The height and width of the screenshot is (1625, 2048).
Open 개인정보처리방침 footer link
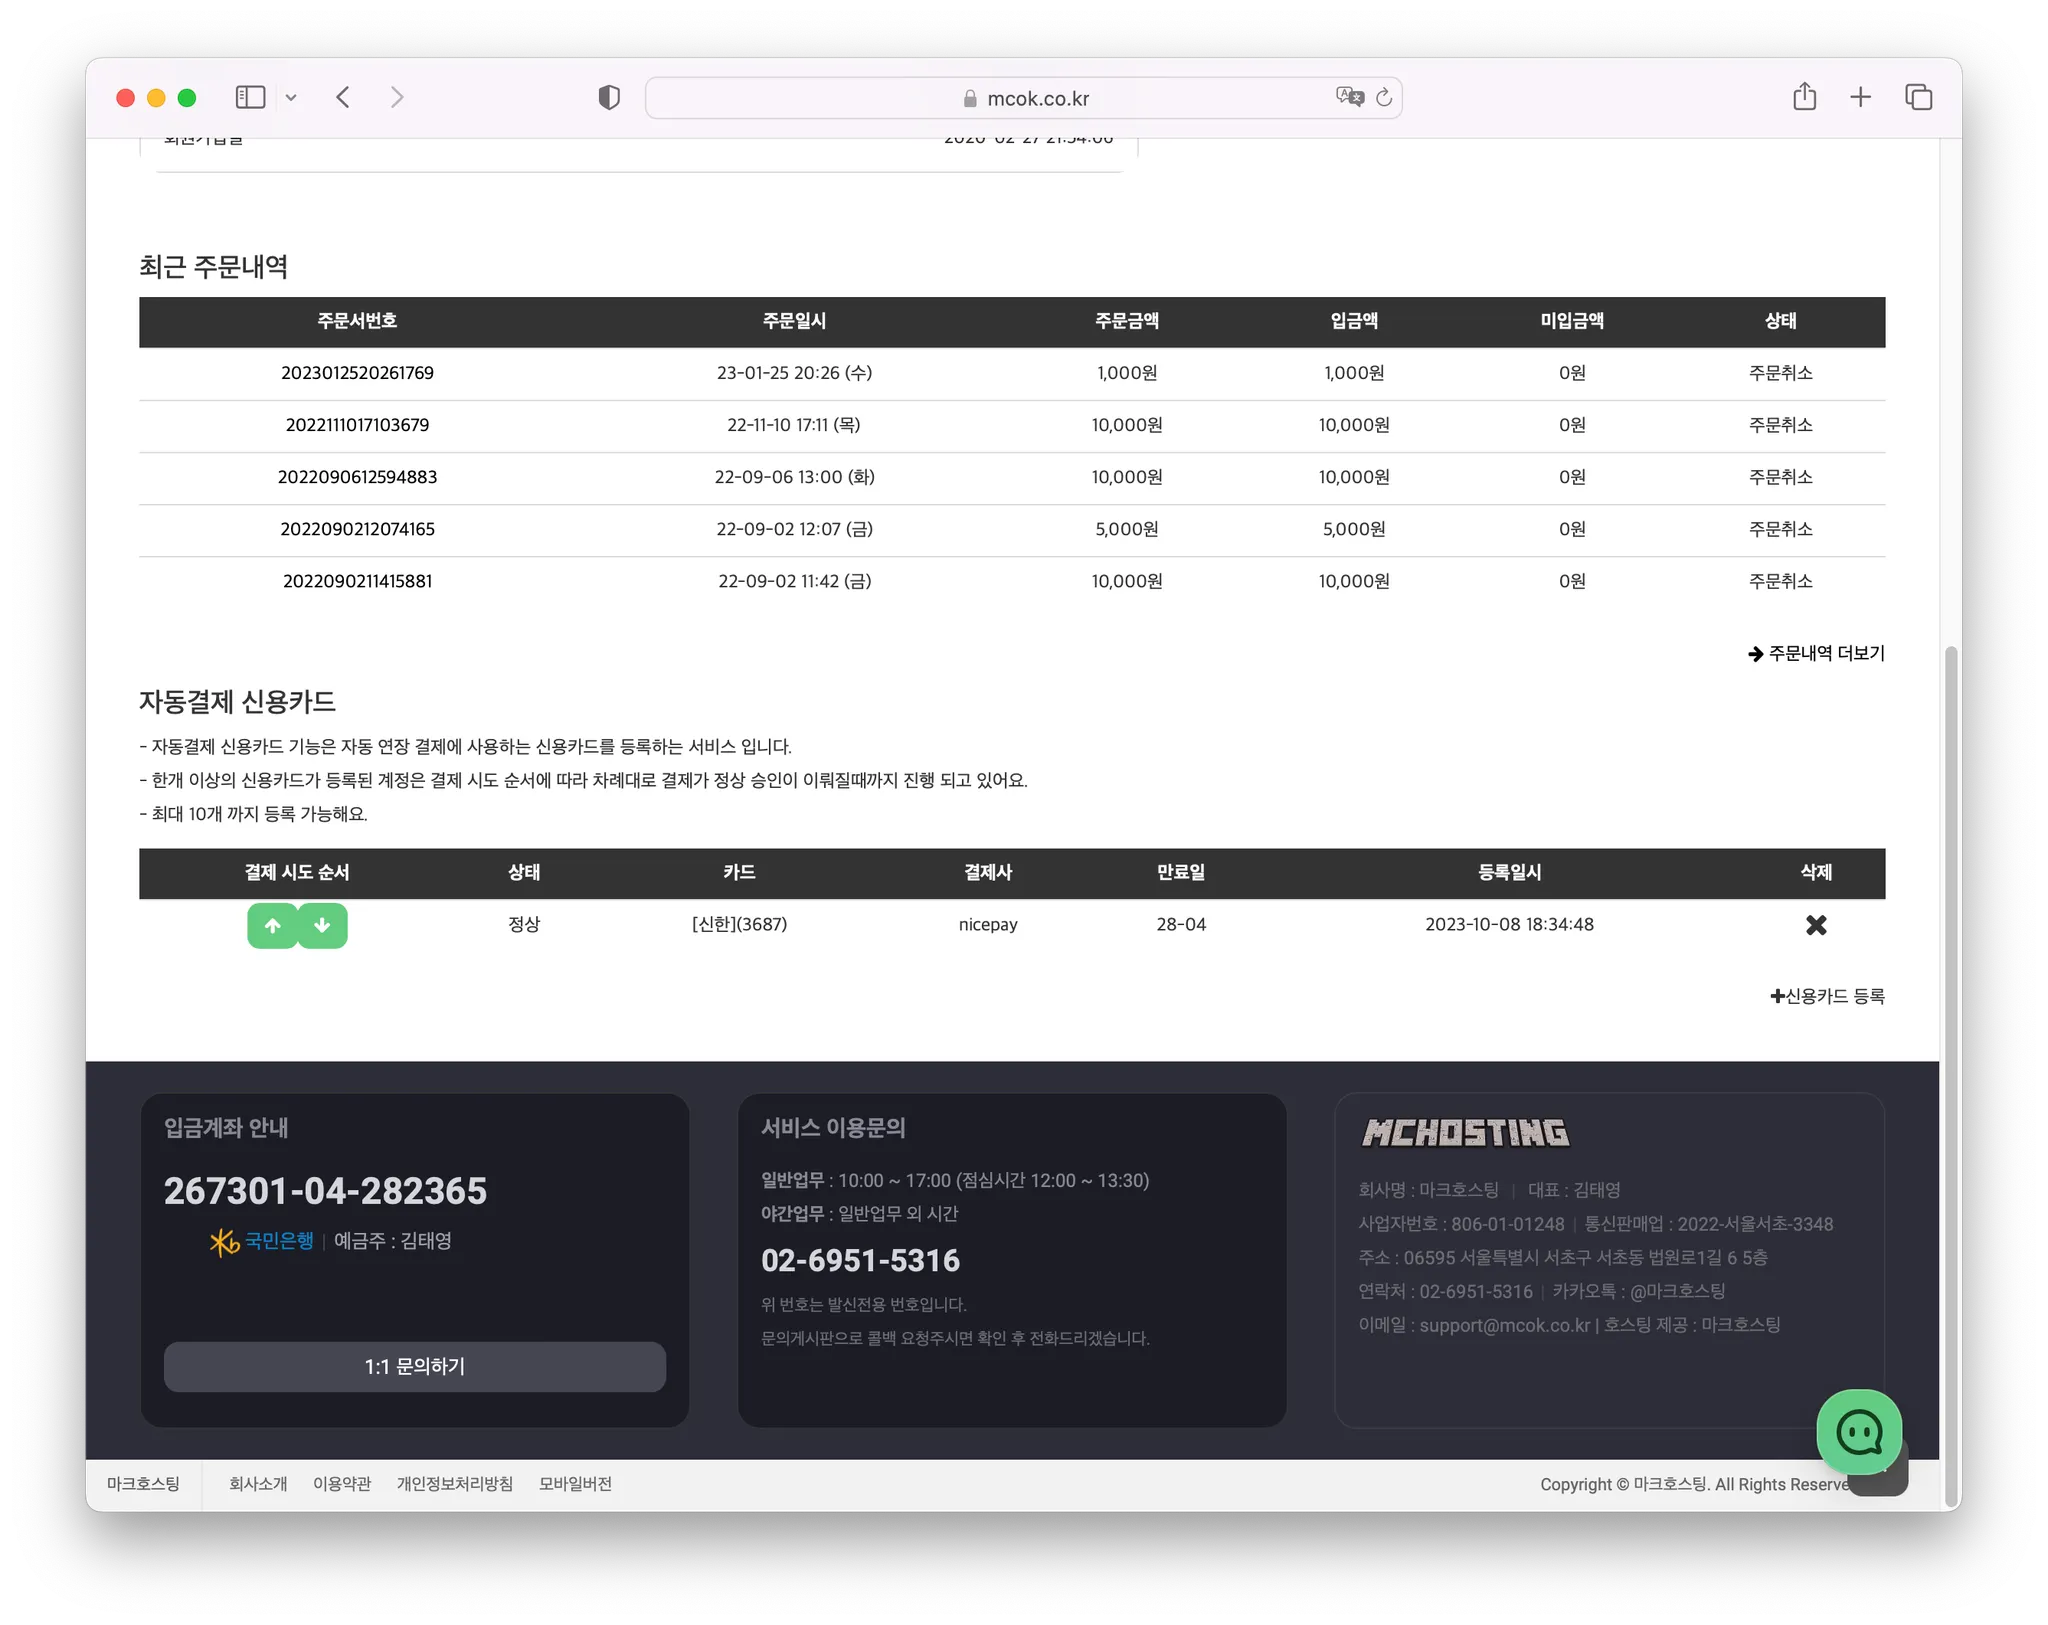point(454,1484)
